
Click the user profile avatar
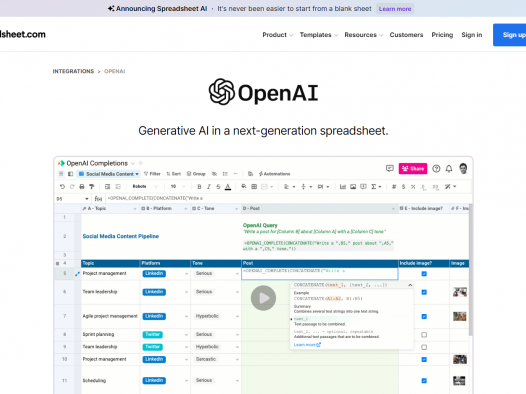point(463,168)
